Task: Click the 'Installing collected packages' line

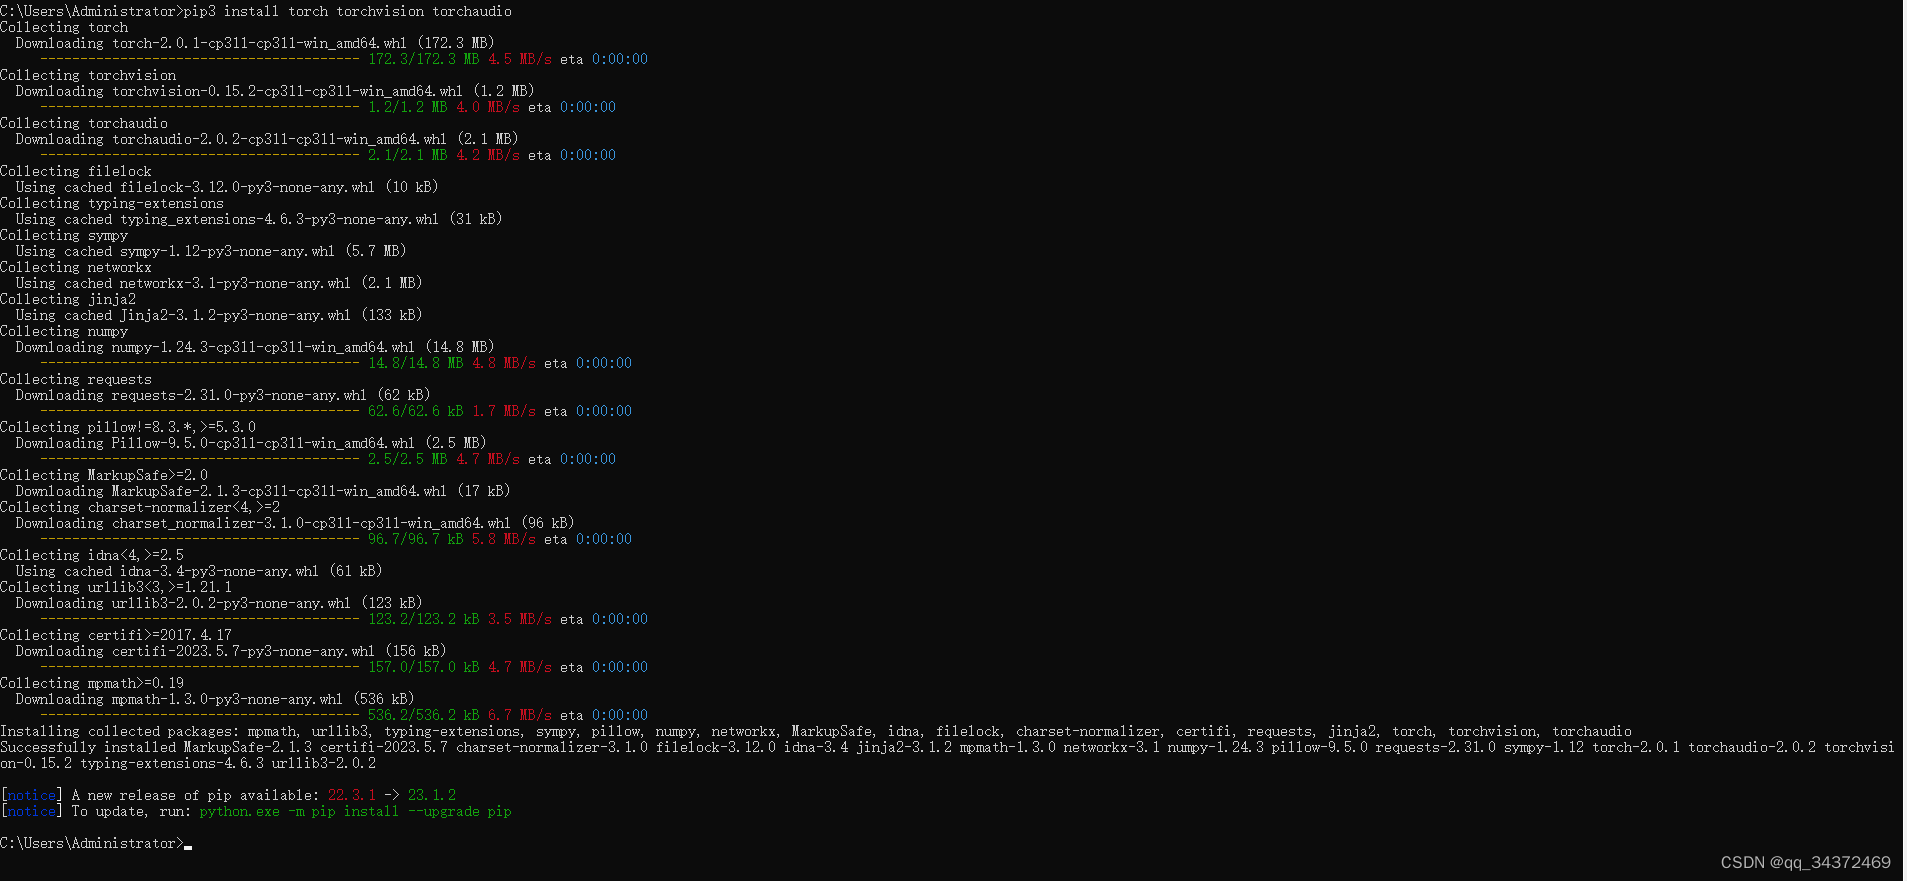Action: click(x=816, y=731)
